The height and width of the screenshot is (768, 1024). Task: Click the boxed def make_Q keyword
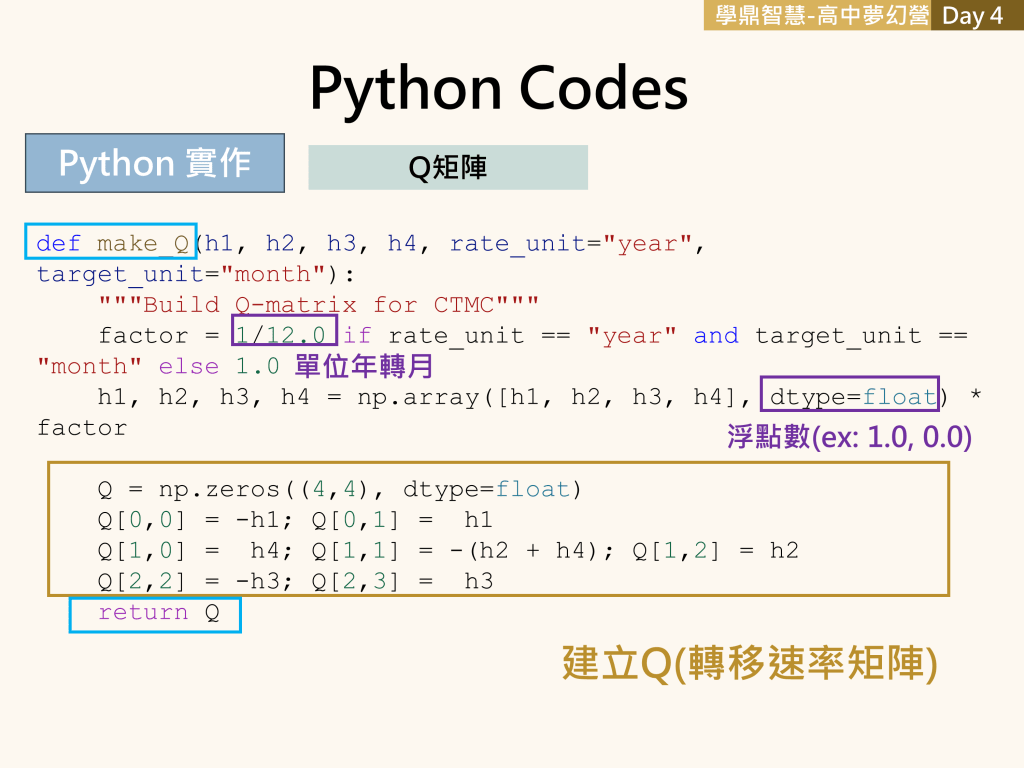pos(111,244)
